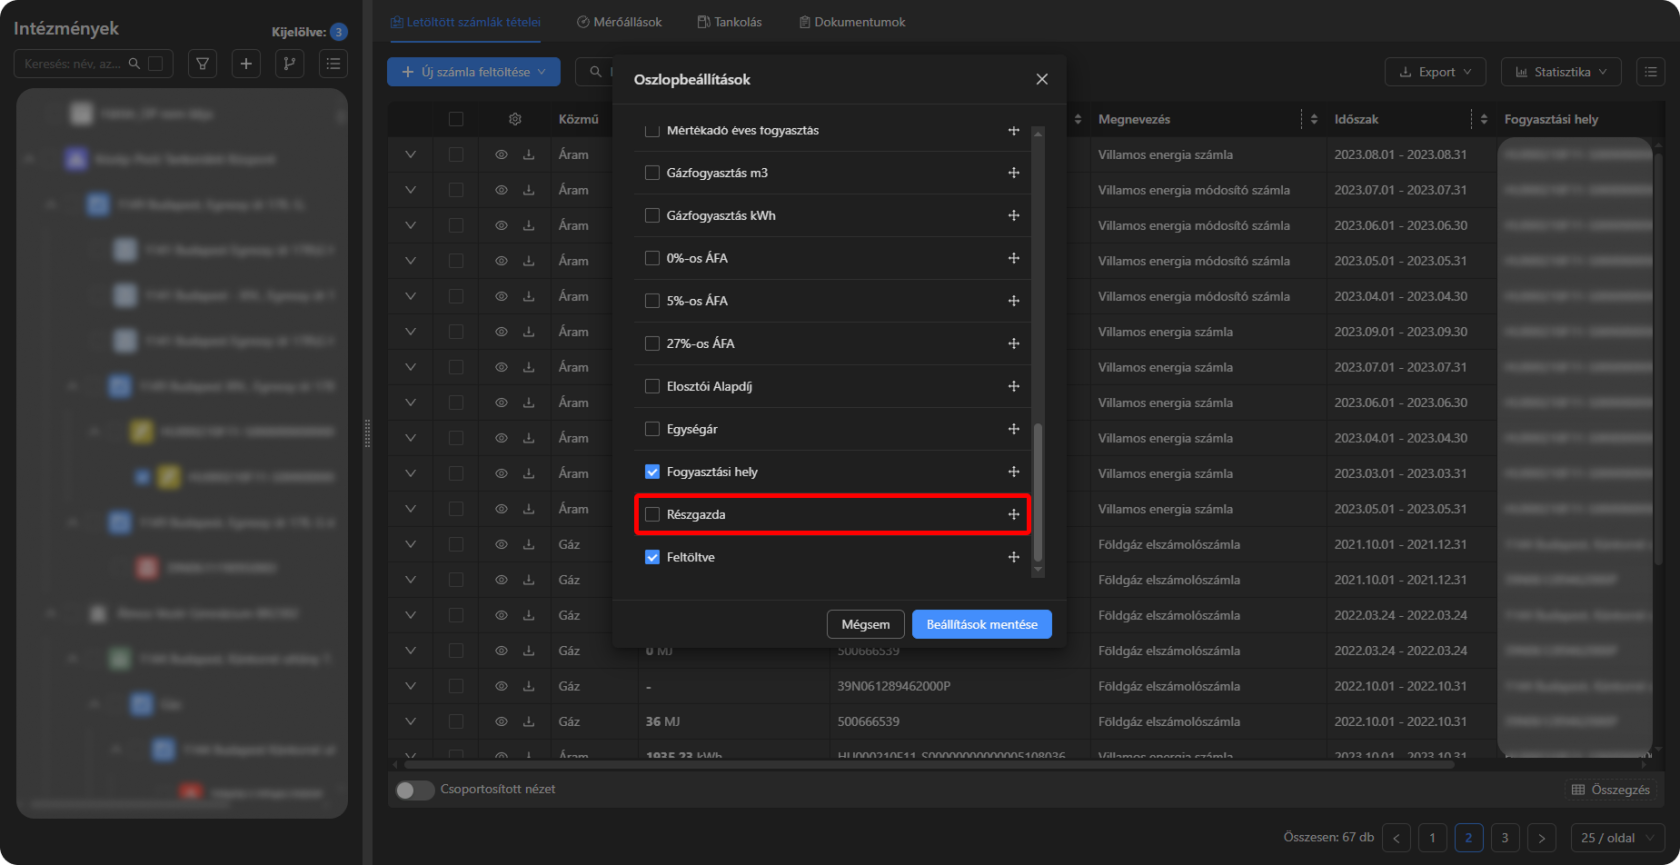This screenshot has width=1680, height=865.
Task: Open the list view icon in sidebar toolbar
Action: [x=333, y=64]
